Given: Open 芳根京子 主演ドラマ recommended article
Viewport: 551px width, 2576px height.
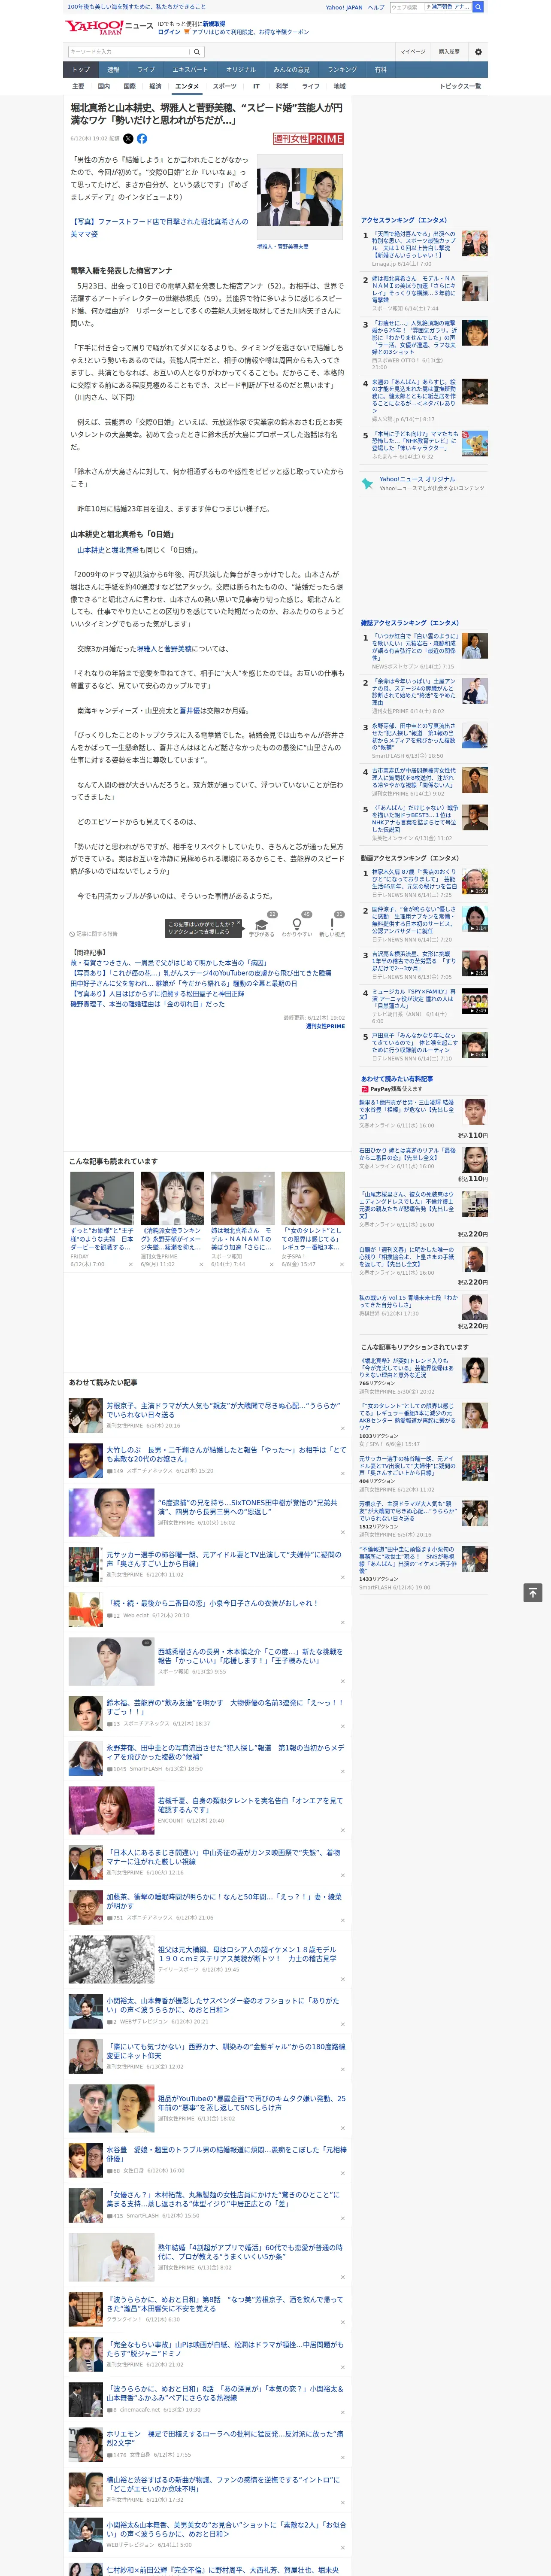Looking at the screenshot, I should (x=224, y=1410).
